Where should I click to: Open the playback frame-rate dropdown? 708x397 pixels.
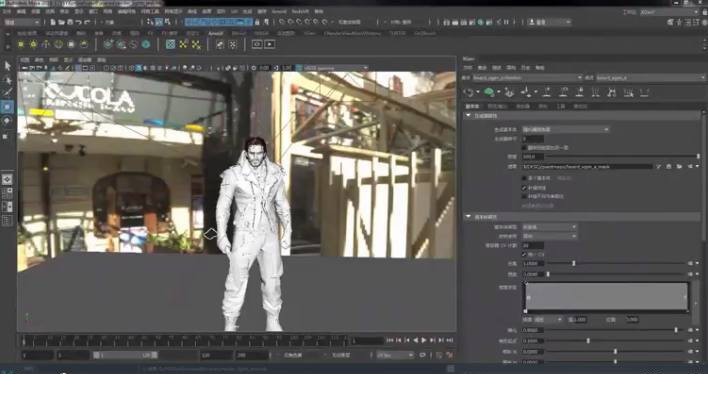395,355
